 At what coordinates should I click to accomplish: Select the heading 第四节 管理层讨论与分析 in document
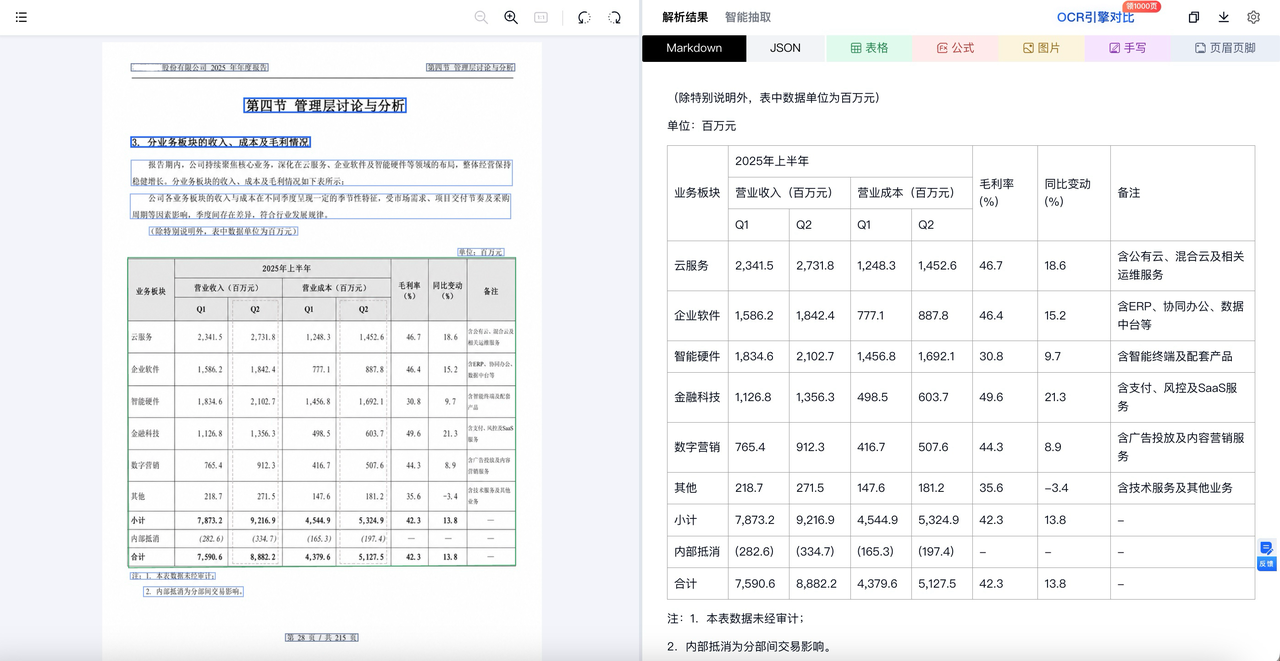point(325,105)
